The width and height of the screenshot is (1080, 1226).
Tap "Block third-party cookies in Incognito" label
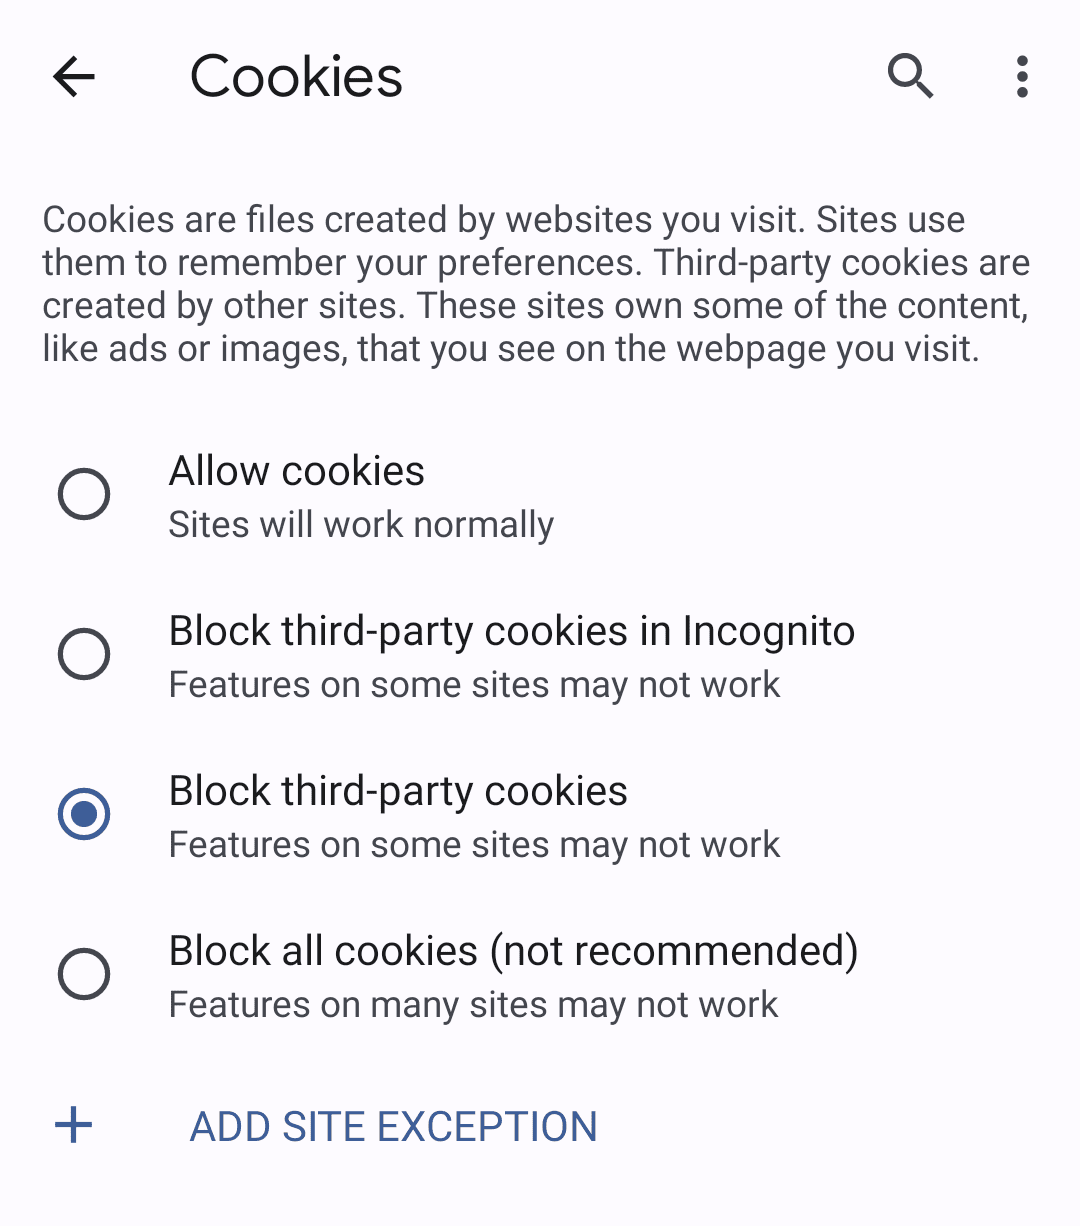tap(512, 630)
